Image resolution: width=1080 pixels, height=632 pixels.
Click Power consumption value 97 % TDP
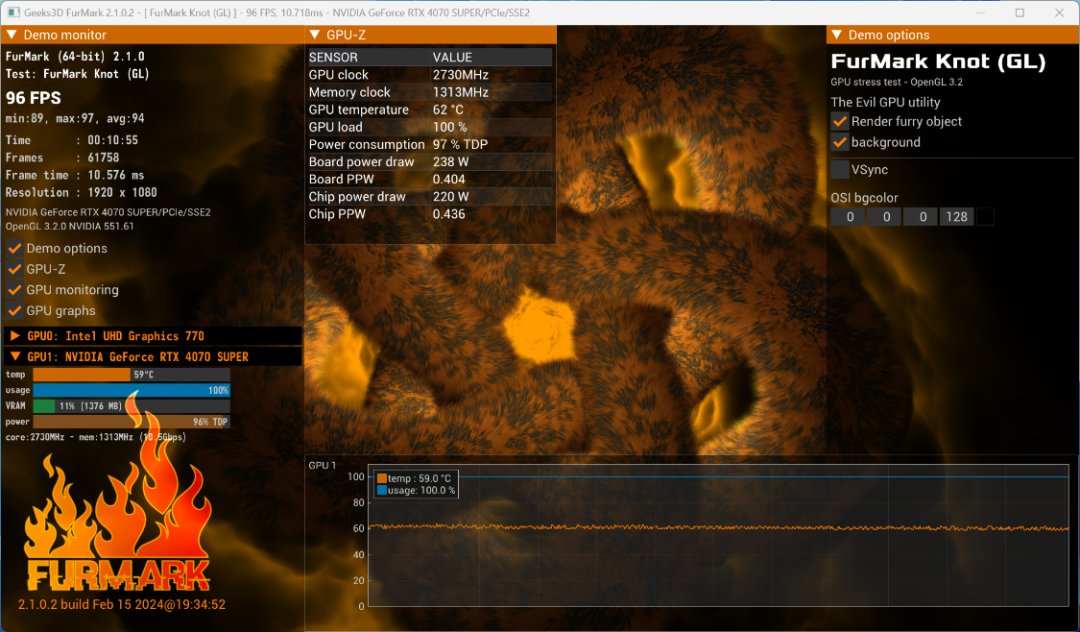point(460,145)
